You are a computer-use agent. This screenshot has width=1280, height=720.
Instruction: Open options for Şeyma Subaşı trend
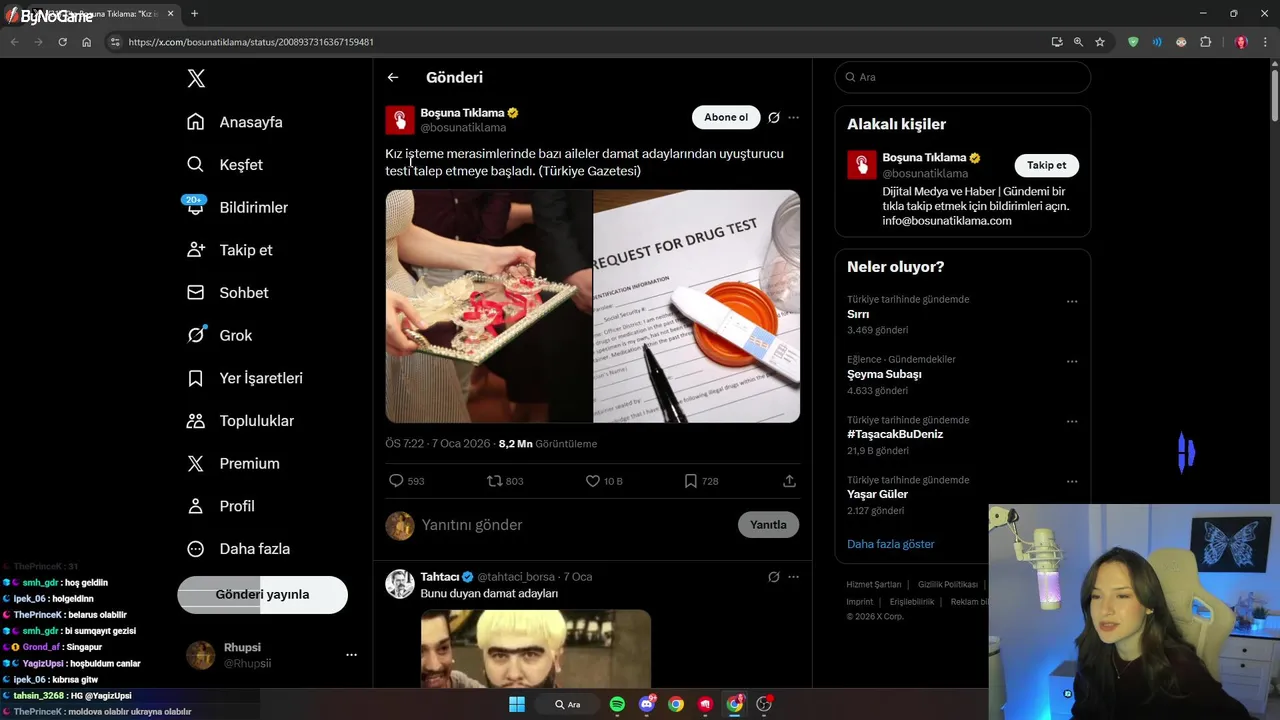pos(1072,361)
